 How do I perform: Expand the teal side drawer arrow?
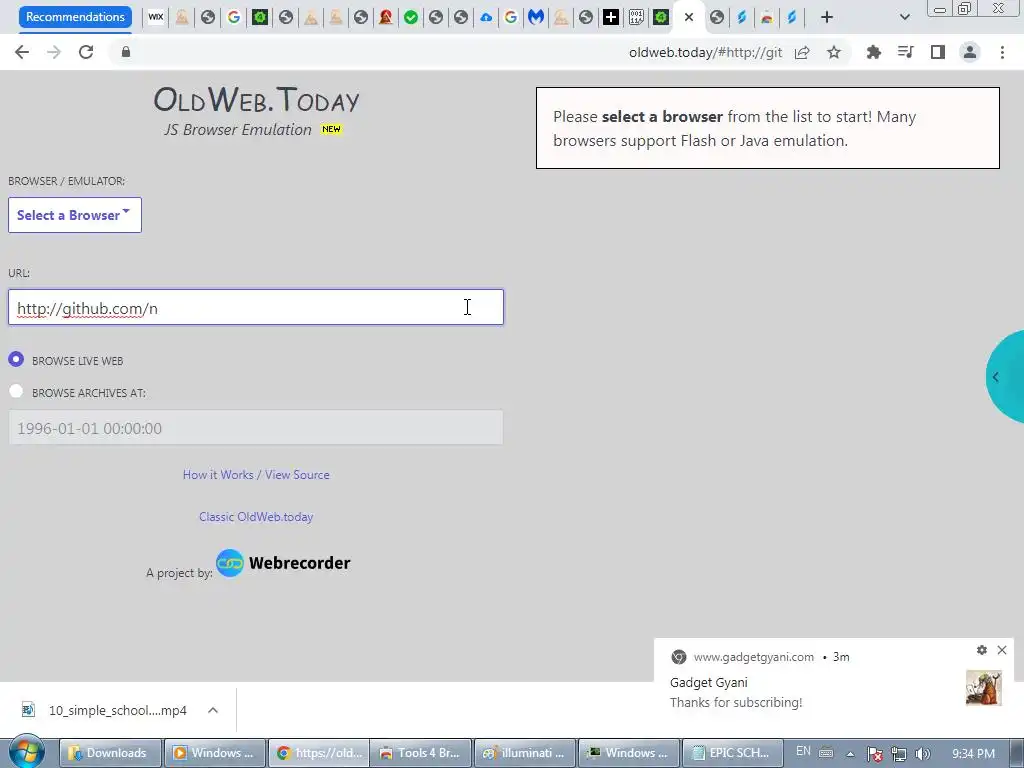(996, 377)
